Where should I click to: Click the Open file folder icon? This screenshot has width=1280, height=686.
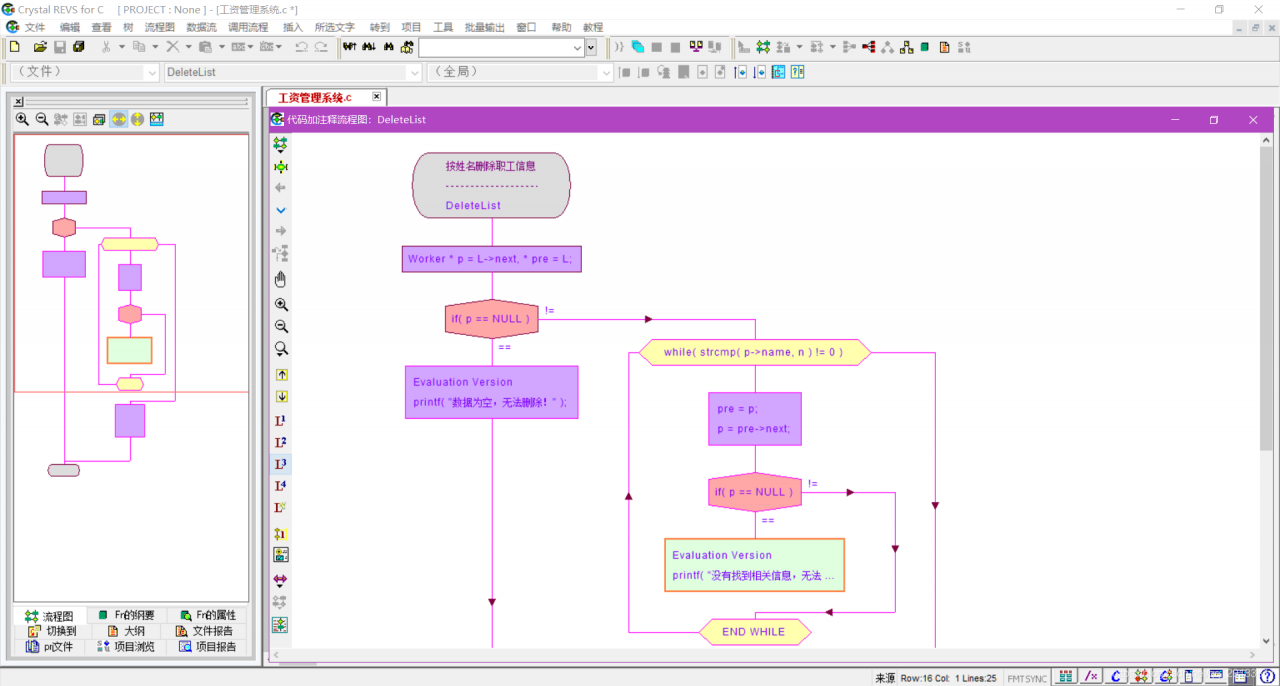(x=40, y=47)
